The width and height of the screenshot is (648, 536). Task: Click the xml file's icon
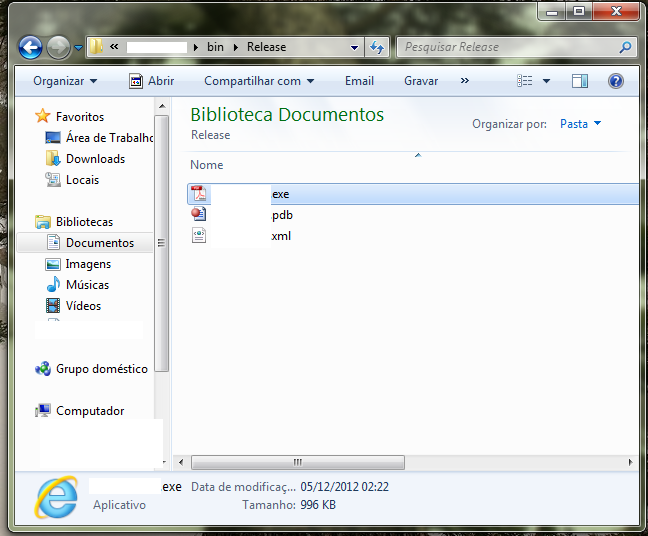pos(199,235)
